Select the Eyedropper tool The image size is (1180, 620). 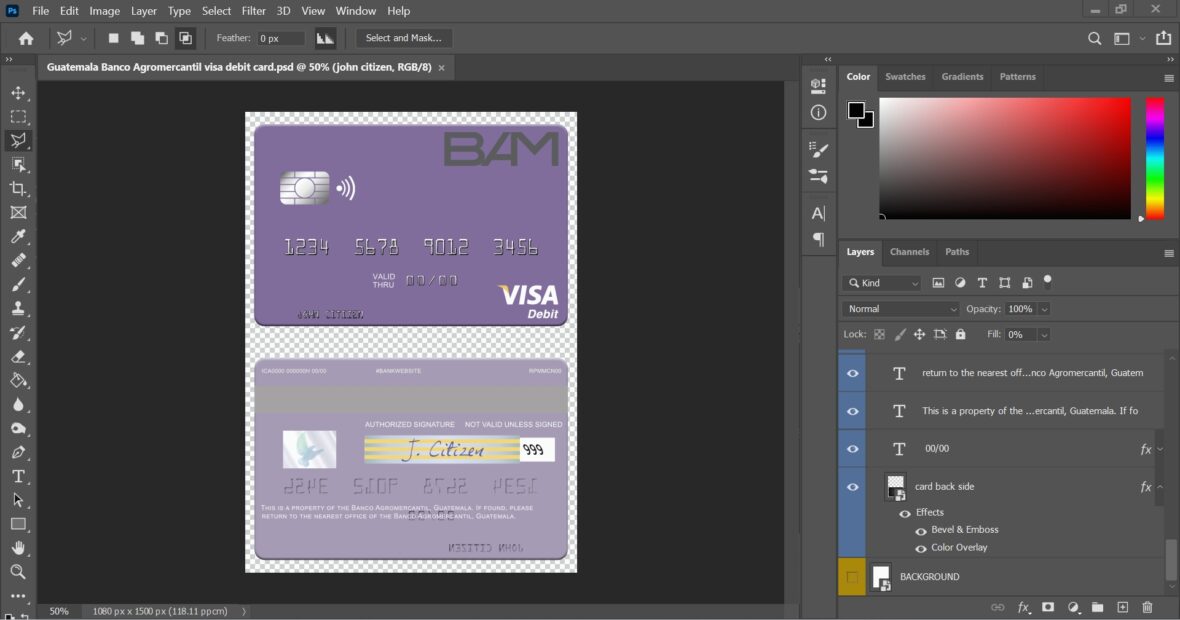click(x=18, y=236)
